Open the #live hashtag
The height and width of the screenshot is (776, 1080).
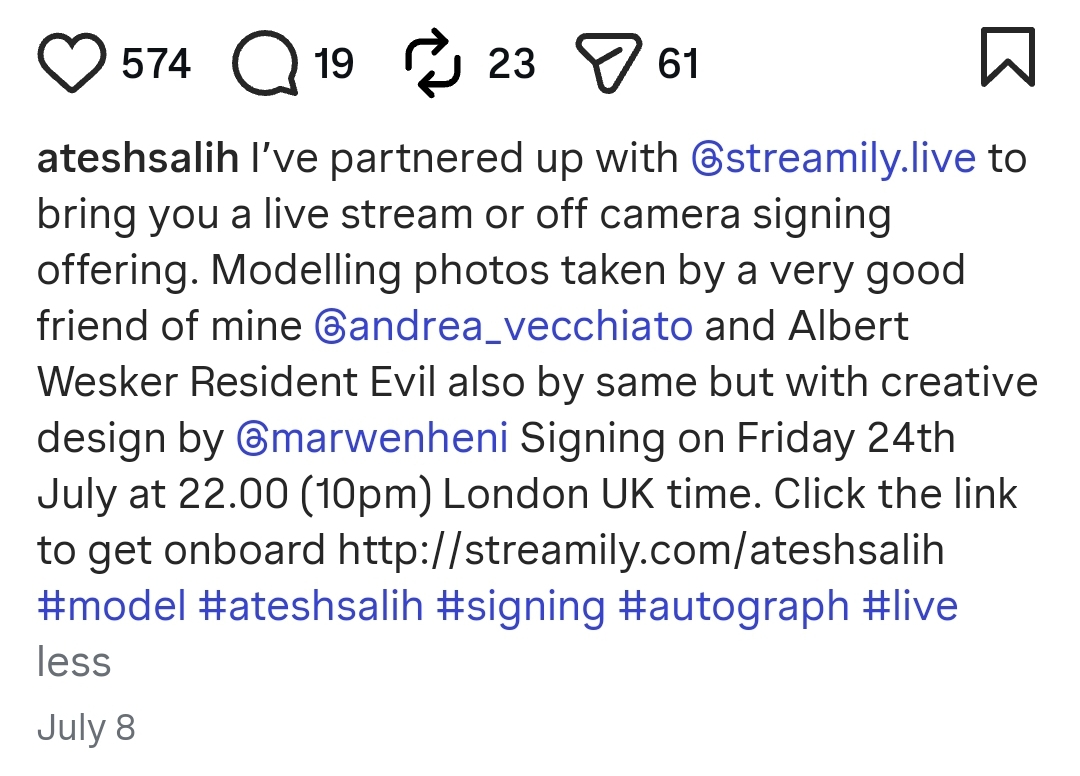tap(910, 606)
